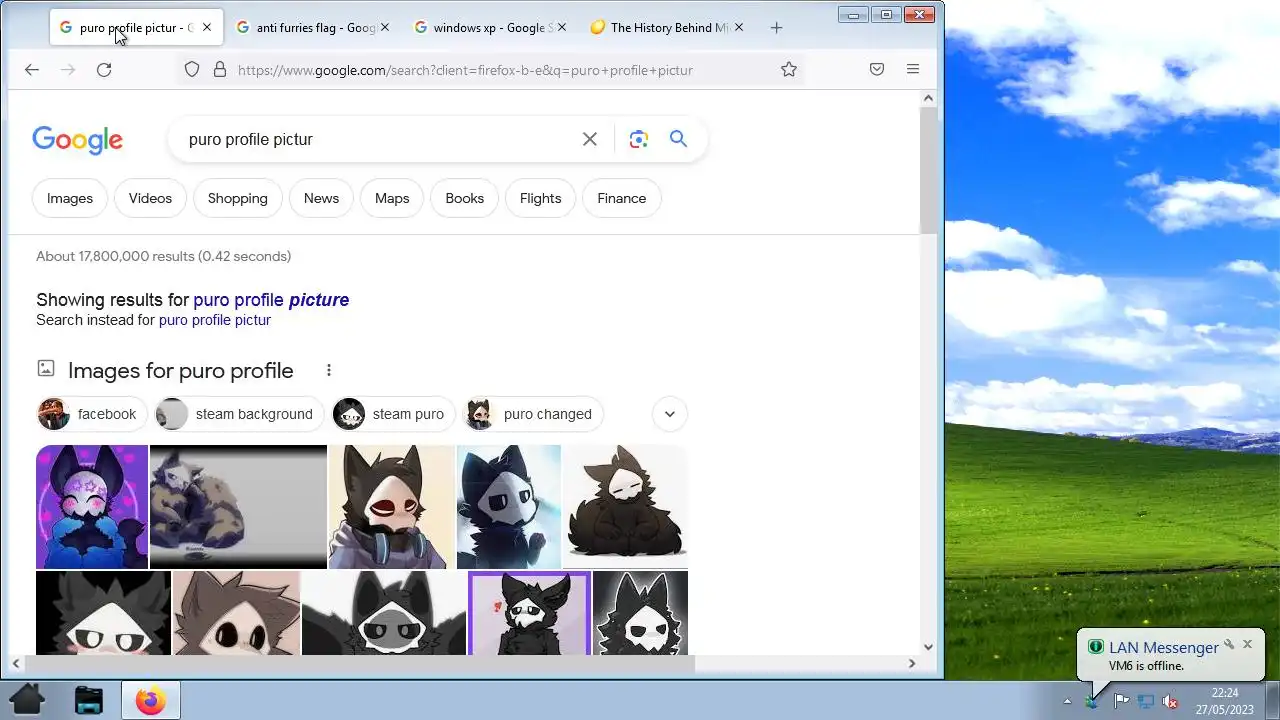Open the LAN Messenger tray icon
This screenshot has width=1280, height=720.
point(1092,701)
